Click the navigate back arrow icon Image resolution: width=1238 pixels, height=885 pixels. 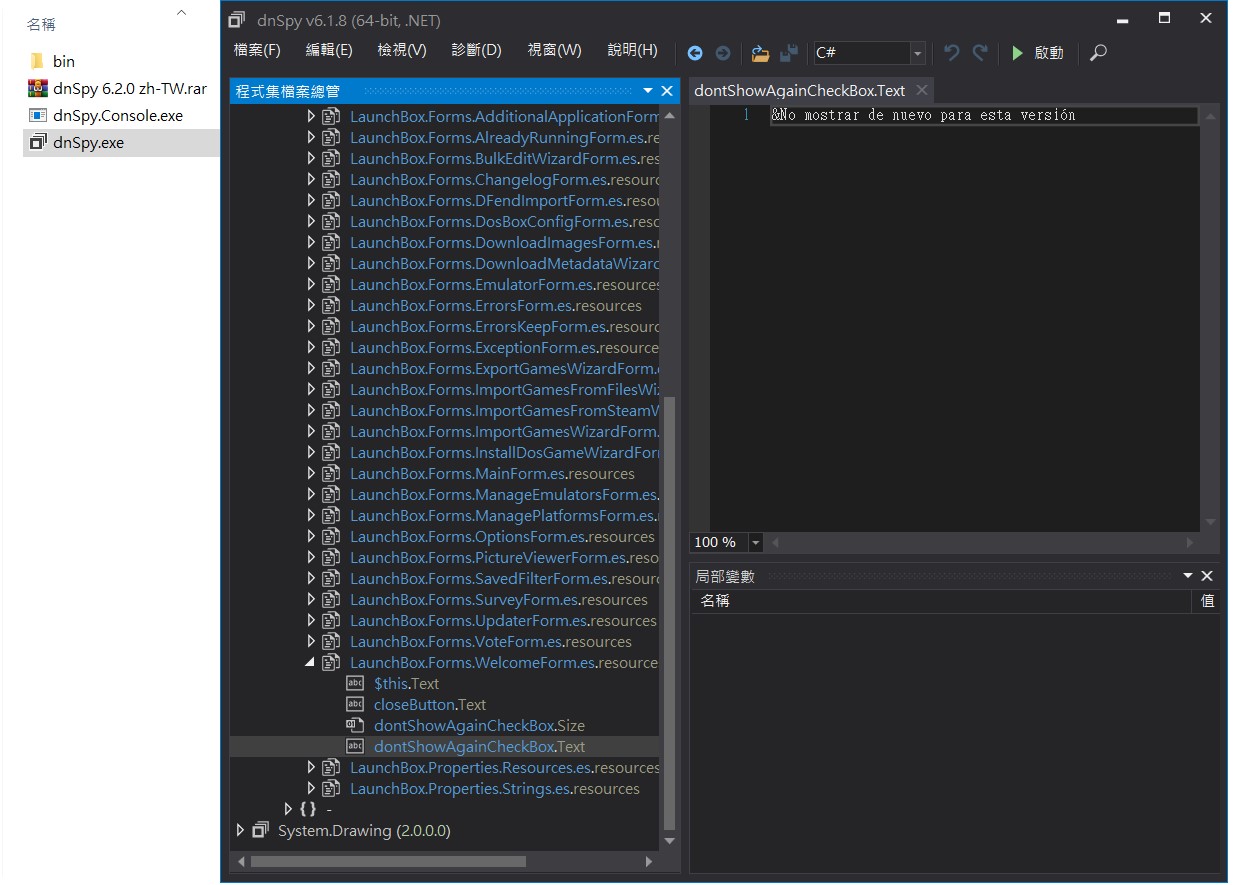coord(695,53)
